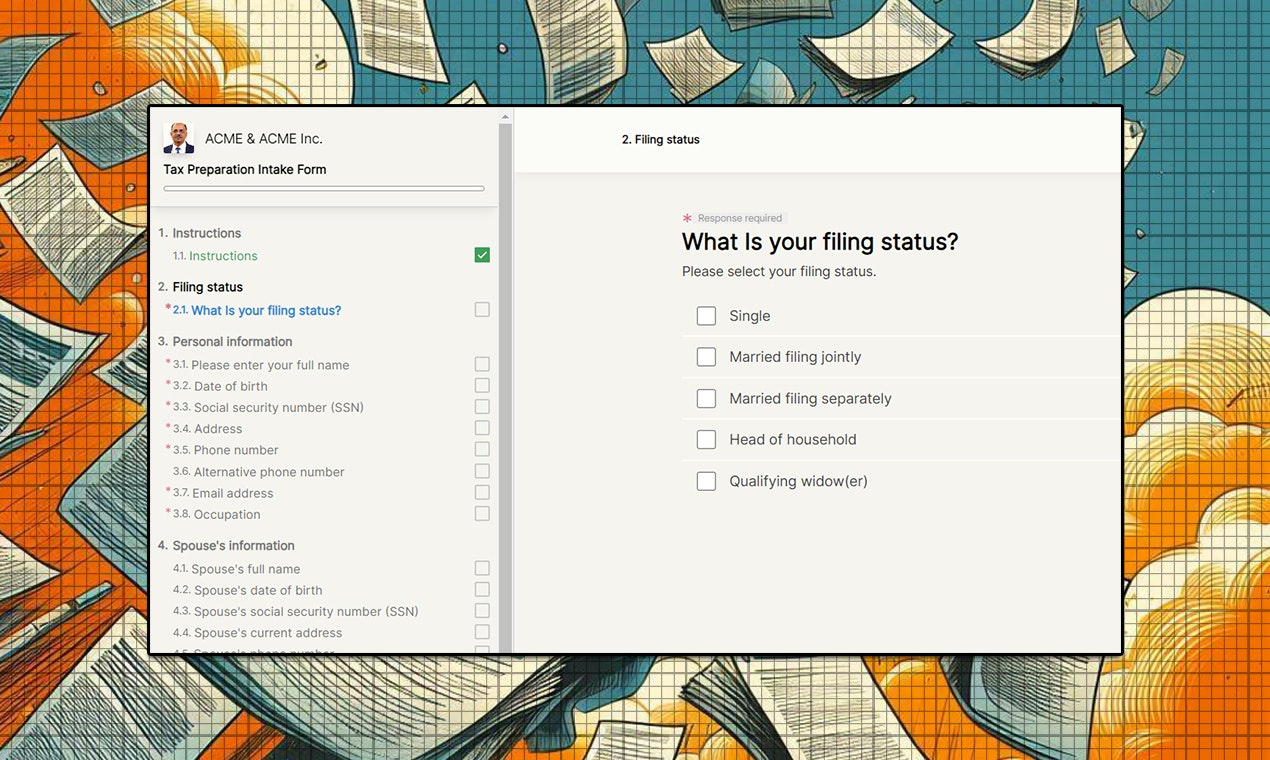Go to 4.1 Spouse's full name

tap(236, 569)
